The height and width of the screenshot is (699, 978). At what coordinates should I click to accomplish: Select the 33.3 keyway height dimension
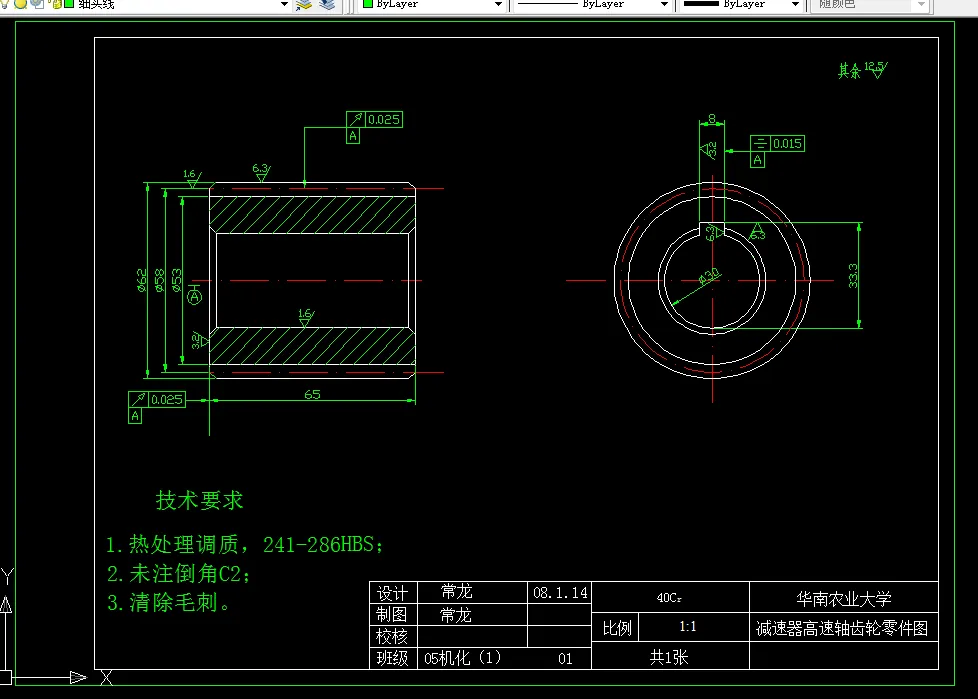coord(853,276)
